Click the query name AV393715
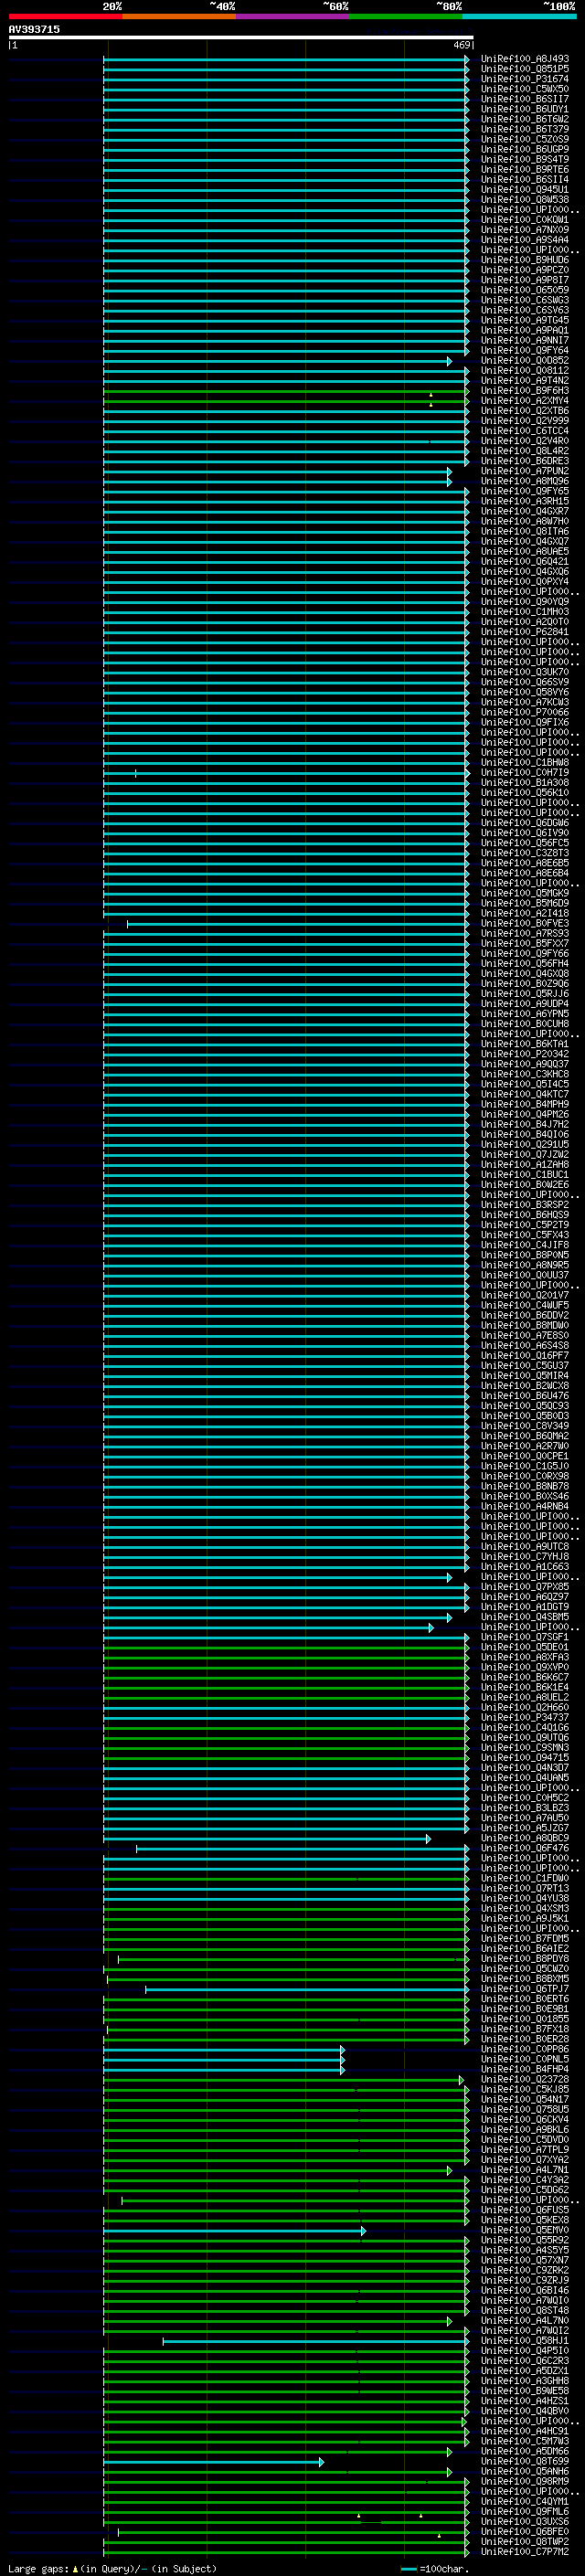This screenshot has width=585, height=2576. coord(34,29)
